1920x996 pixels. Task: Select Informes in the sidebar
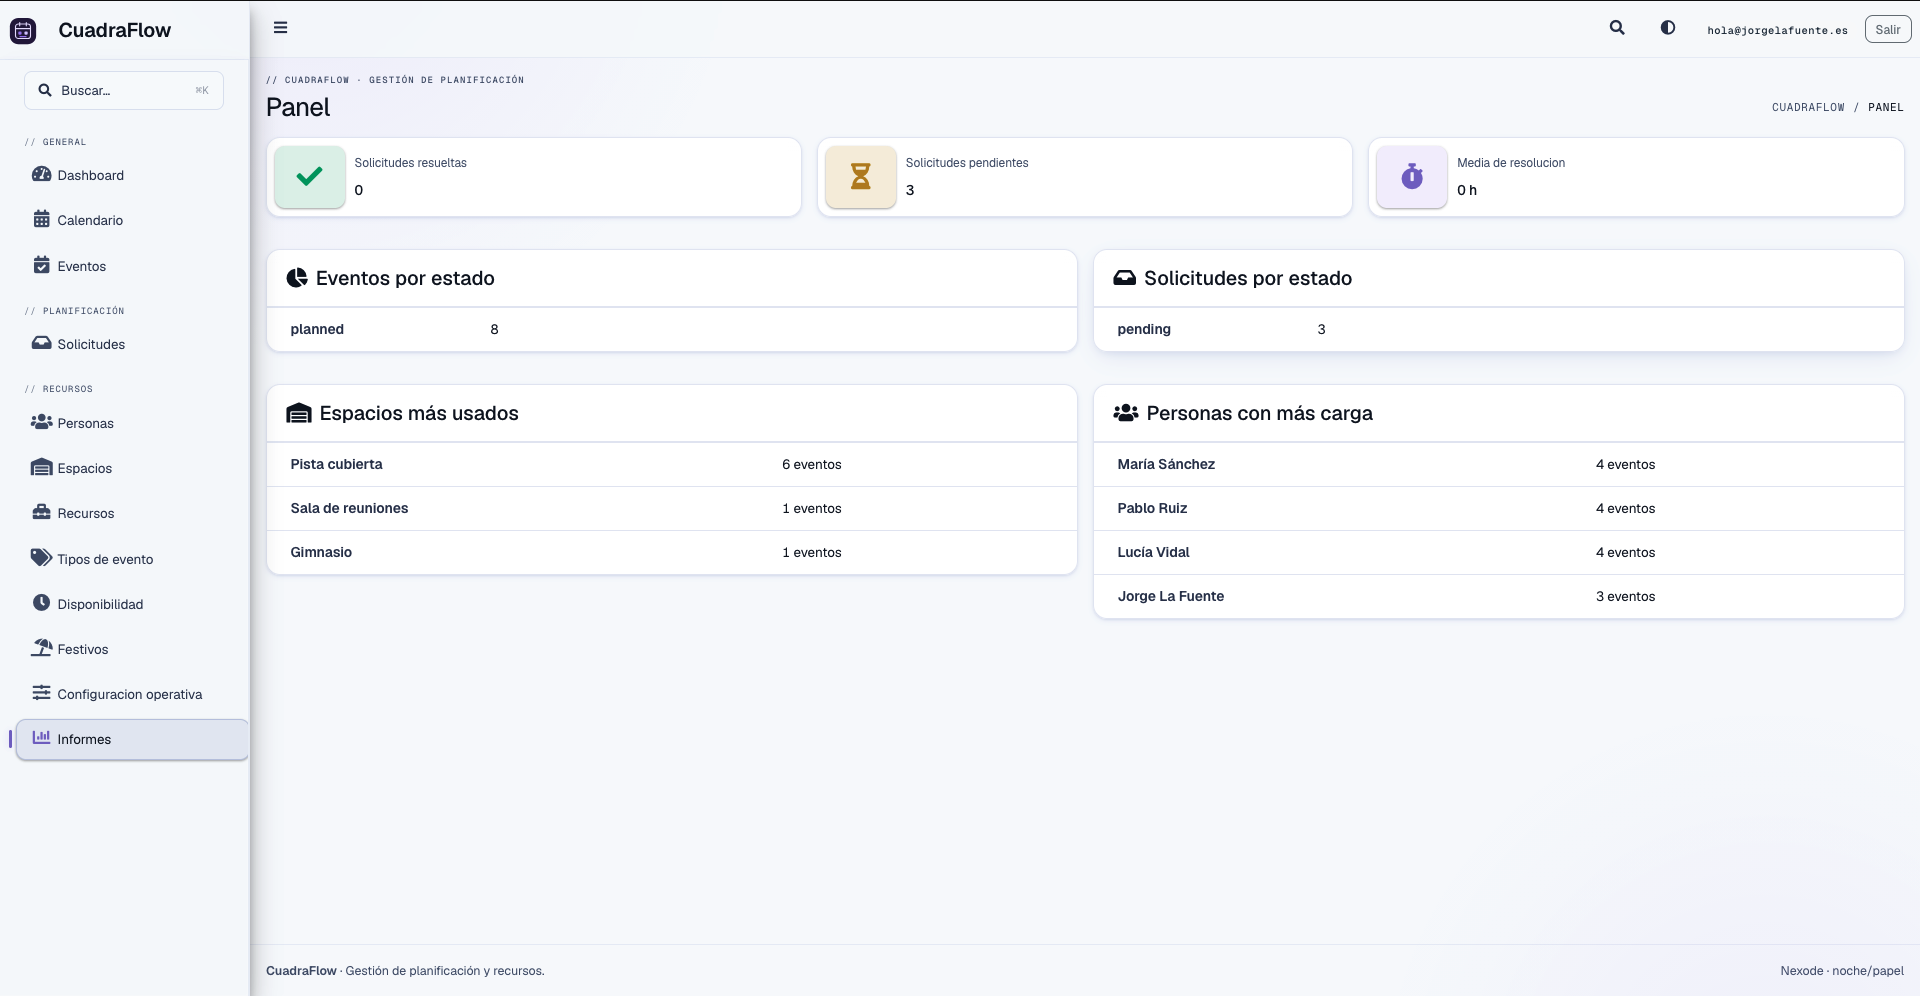pyautogui.click(x=132, y=739)
